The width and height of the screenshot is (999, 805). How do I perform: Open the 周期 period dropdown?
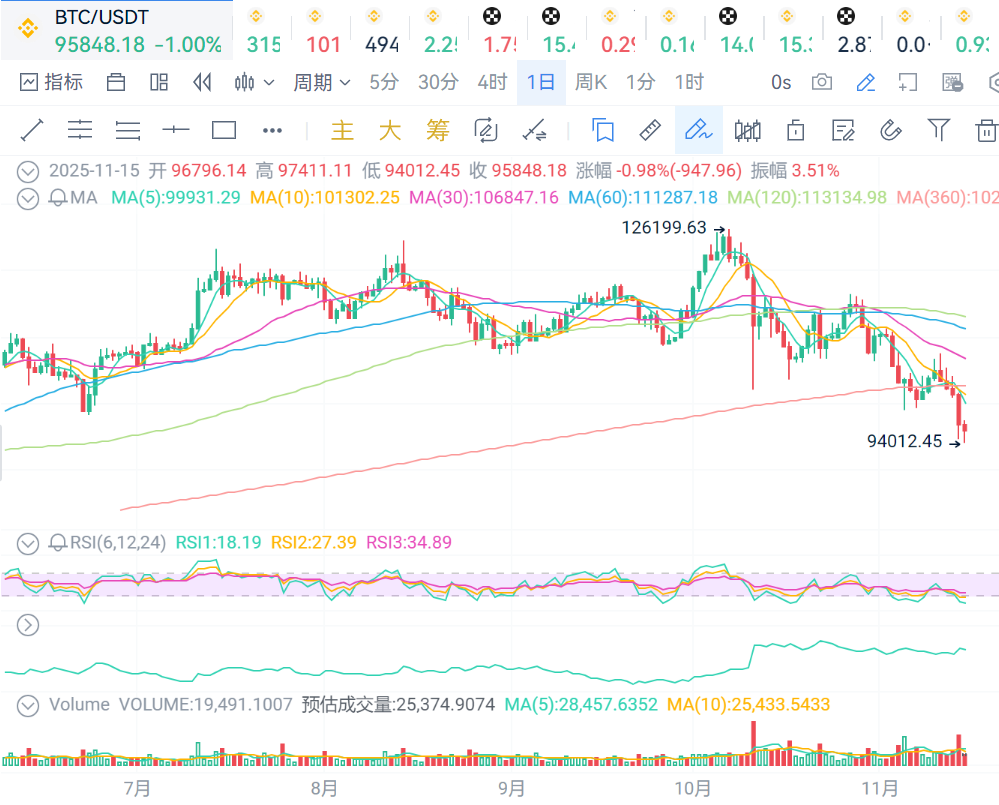click(321, 82)
